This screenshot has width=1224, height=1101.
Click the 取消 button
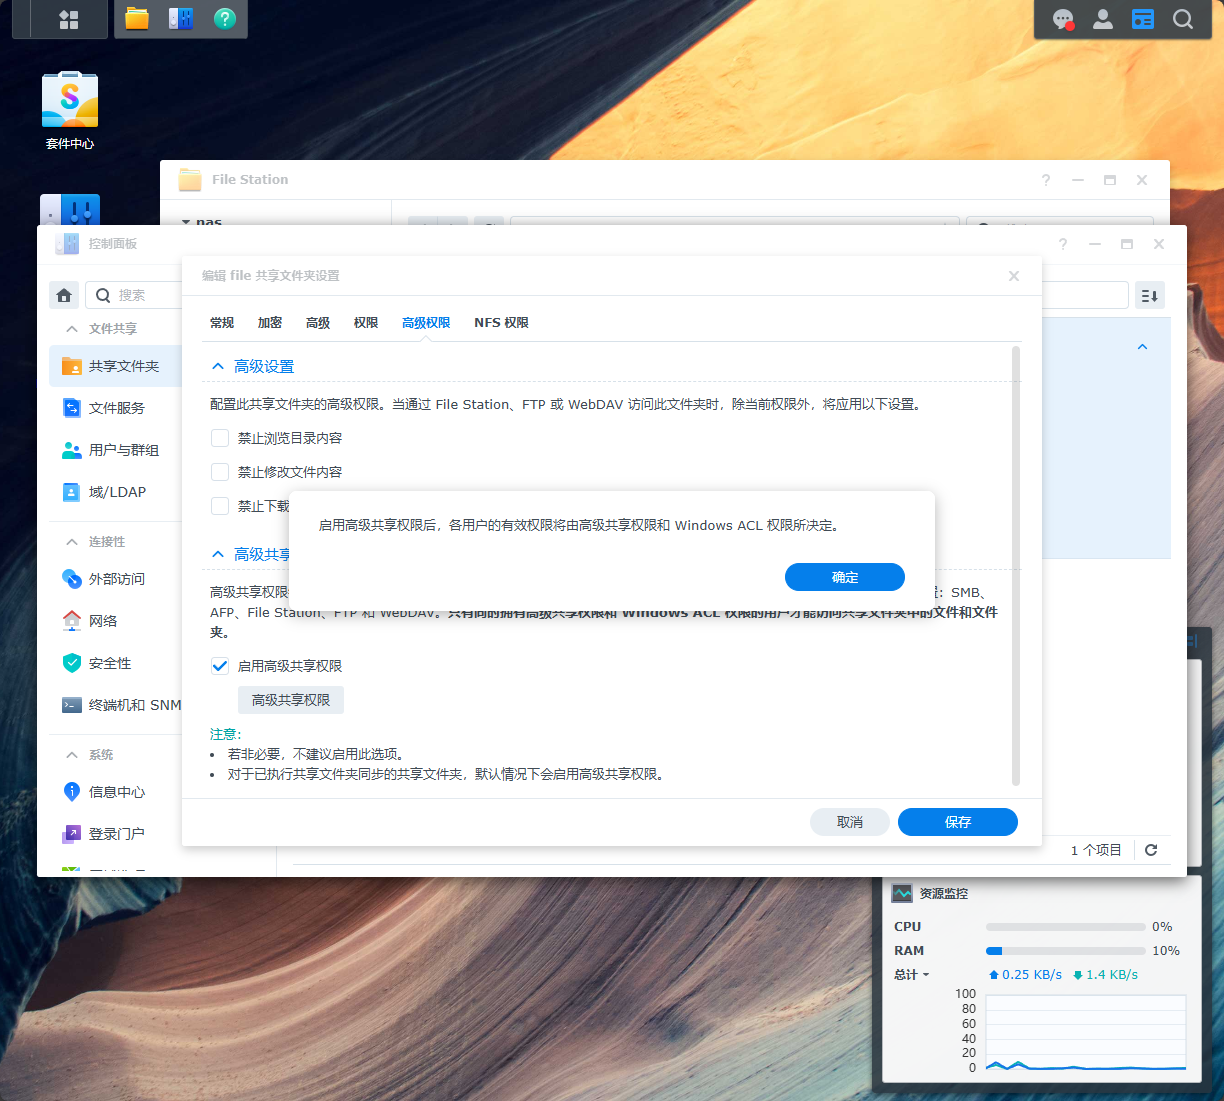point(850,822)
